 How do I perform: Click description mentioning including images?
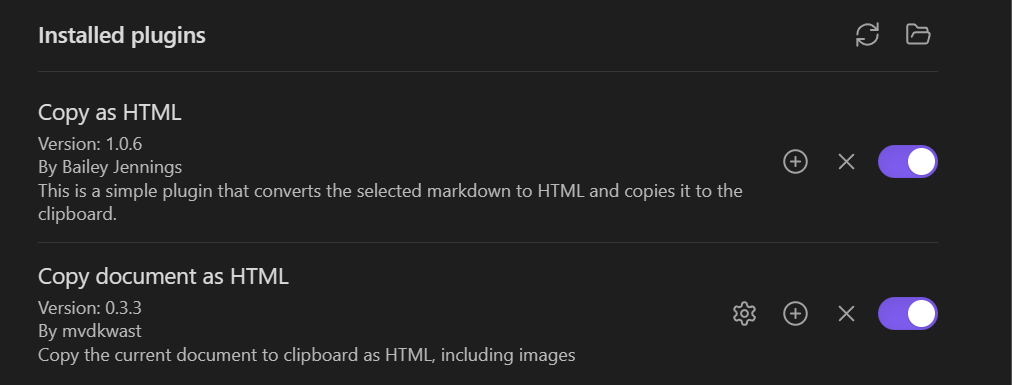[x=307, y=355]
